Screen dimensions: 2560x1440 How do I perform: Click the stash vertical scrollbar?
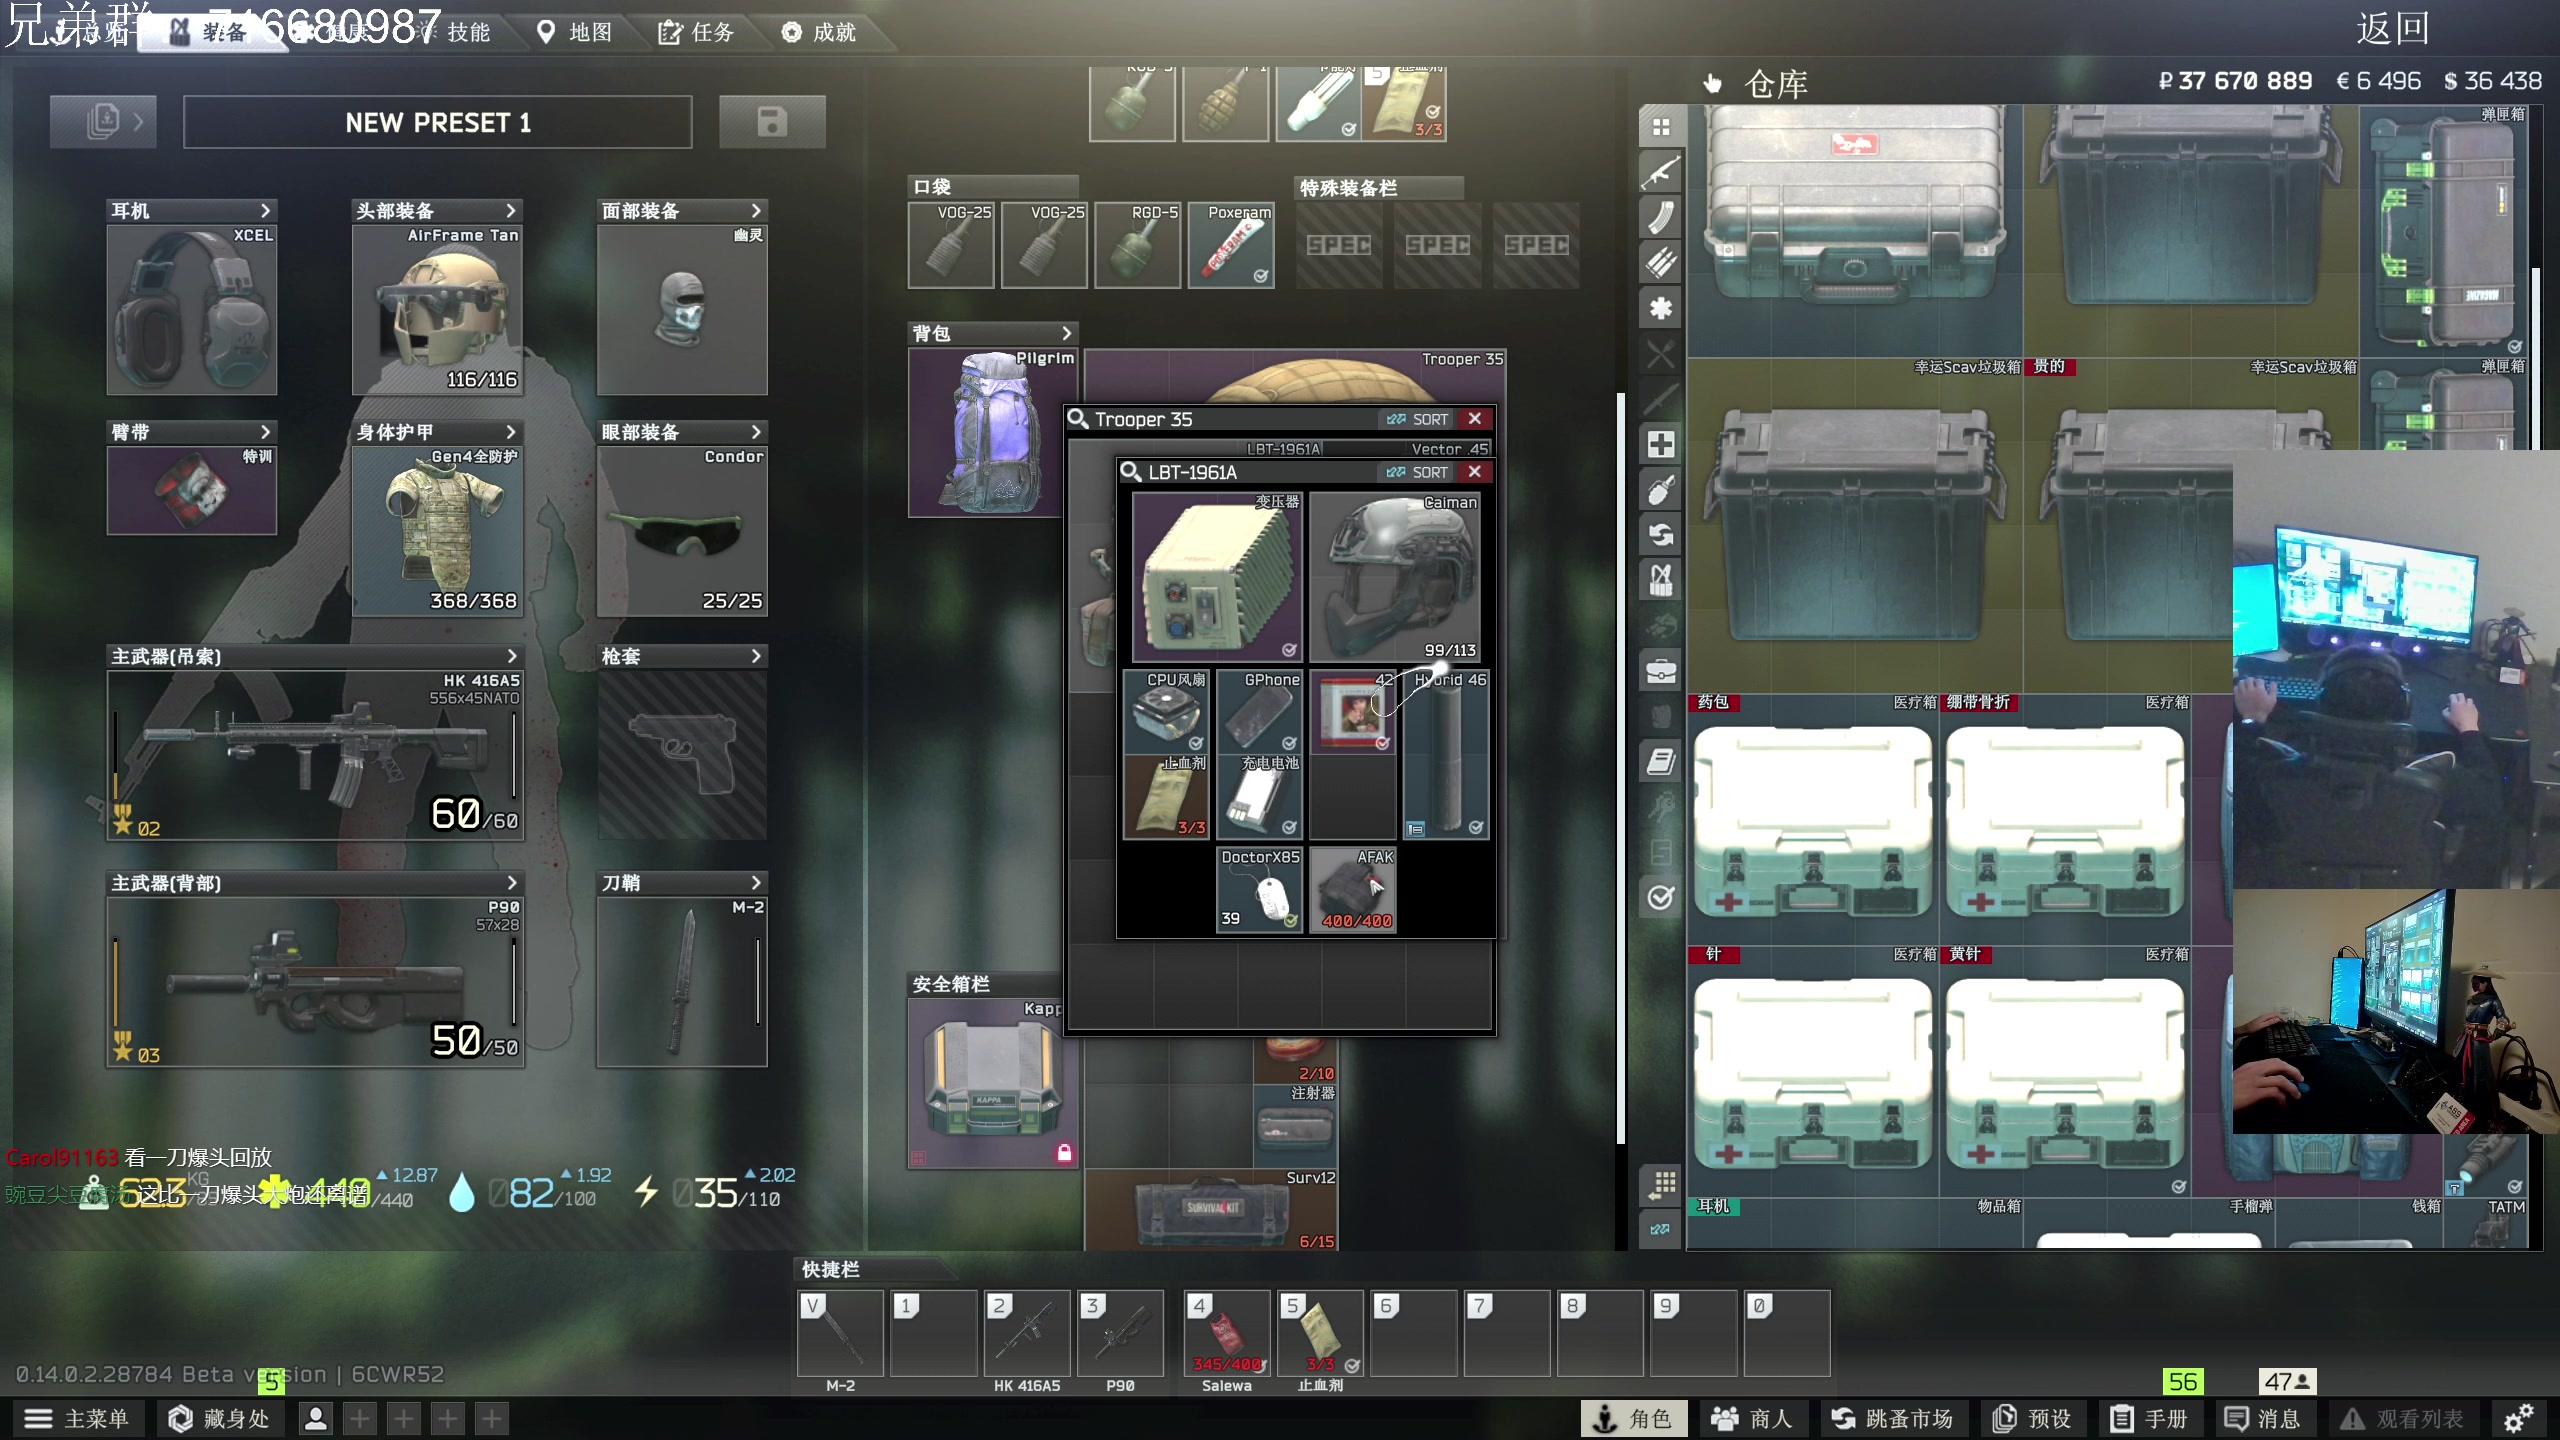2536,360
